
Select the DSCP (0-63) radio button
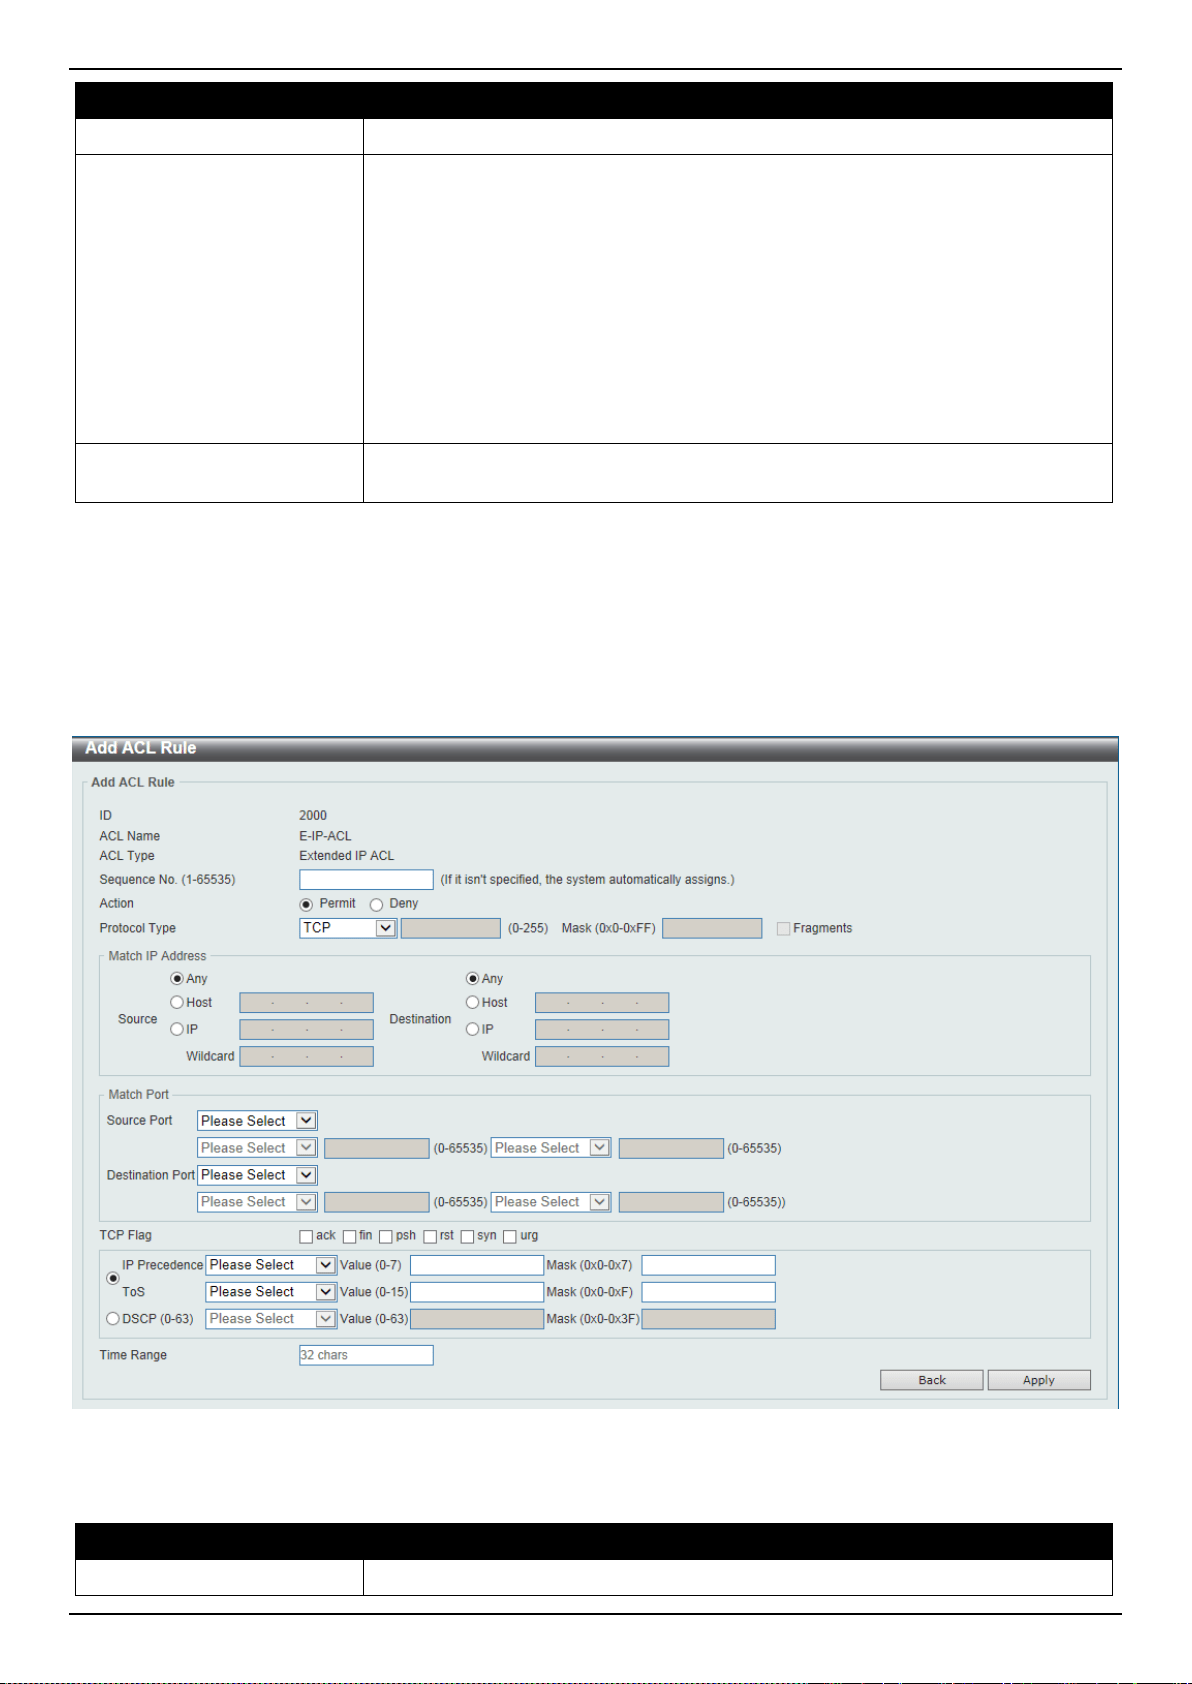tap(112, 1319)
